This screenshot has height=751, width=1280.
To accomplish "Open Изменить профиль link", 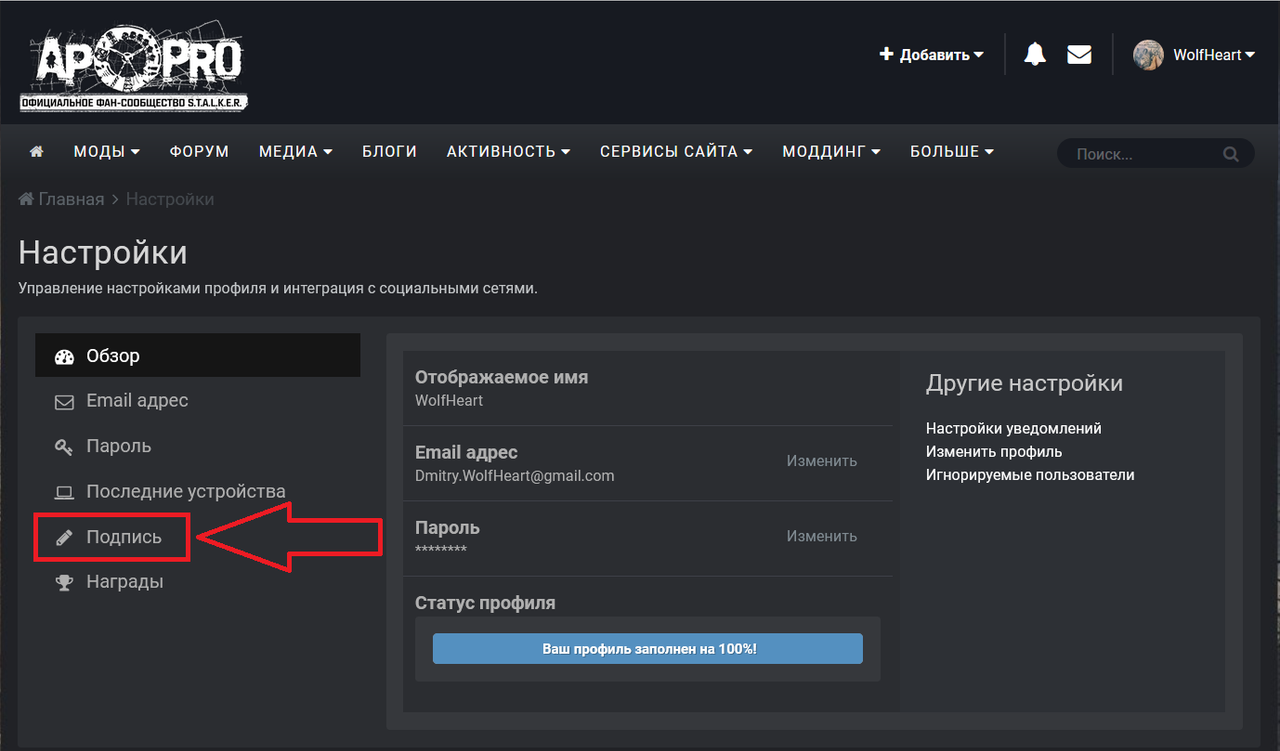I will (994, 452).
